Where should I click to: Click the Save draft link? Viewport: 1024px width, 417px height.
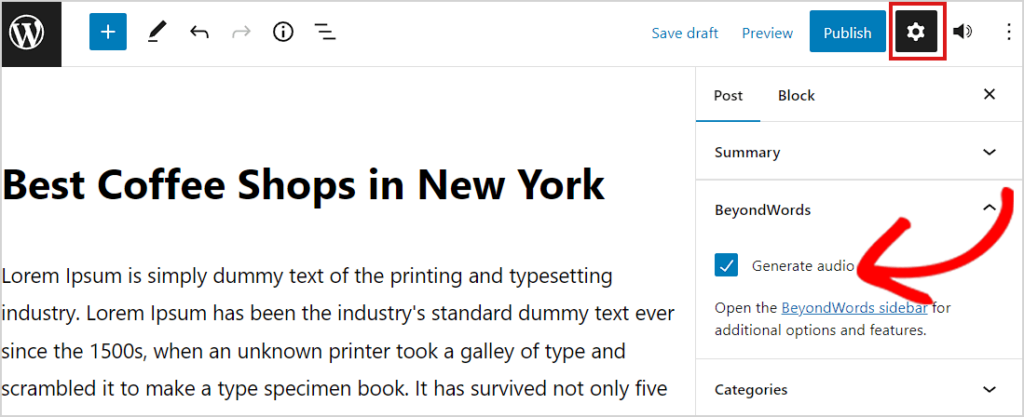point(685,33)
